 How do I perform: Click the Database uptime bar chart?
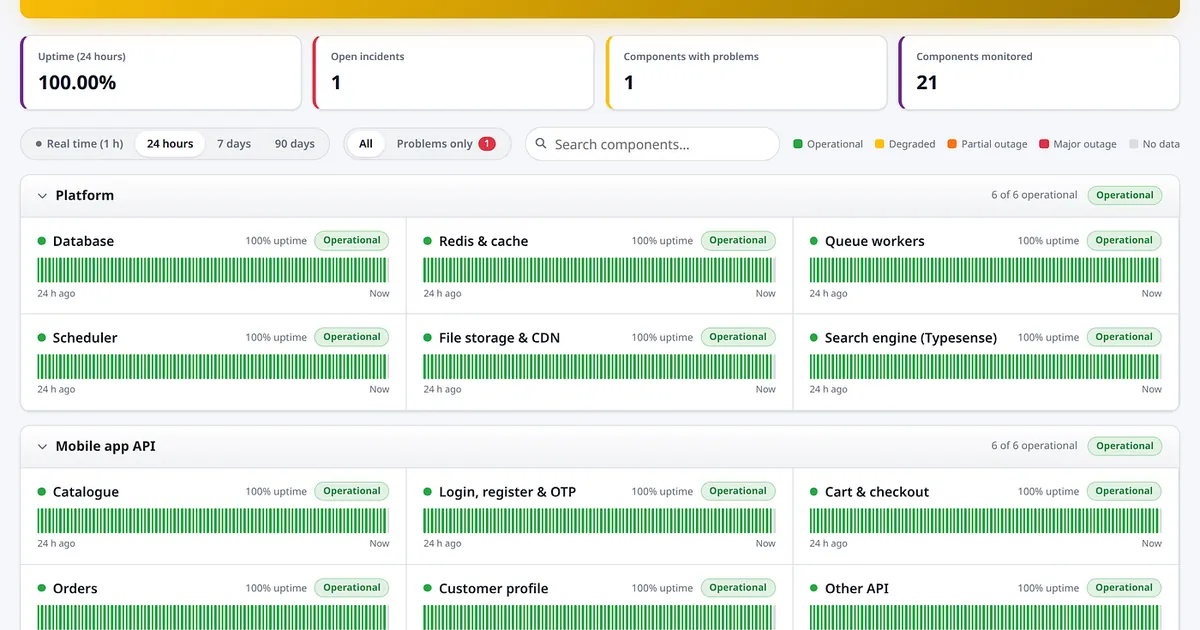[x=213, y=270]
